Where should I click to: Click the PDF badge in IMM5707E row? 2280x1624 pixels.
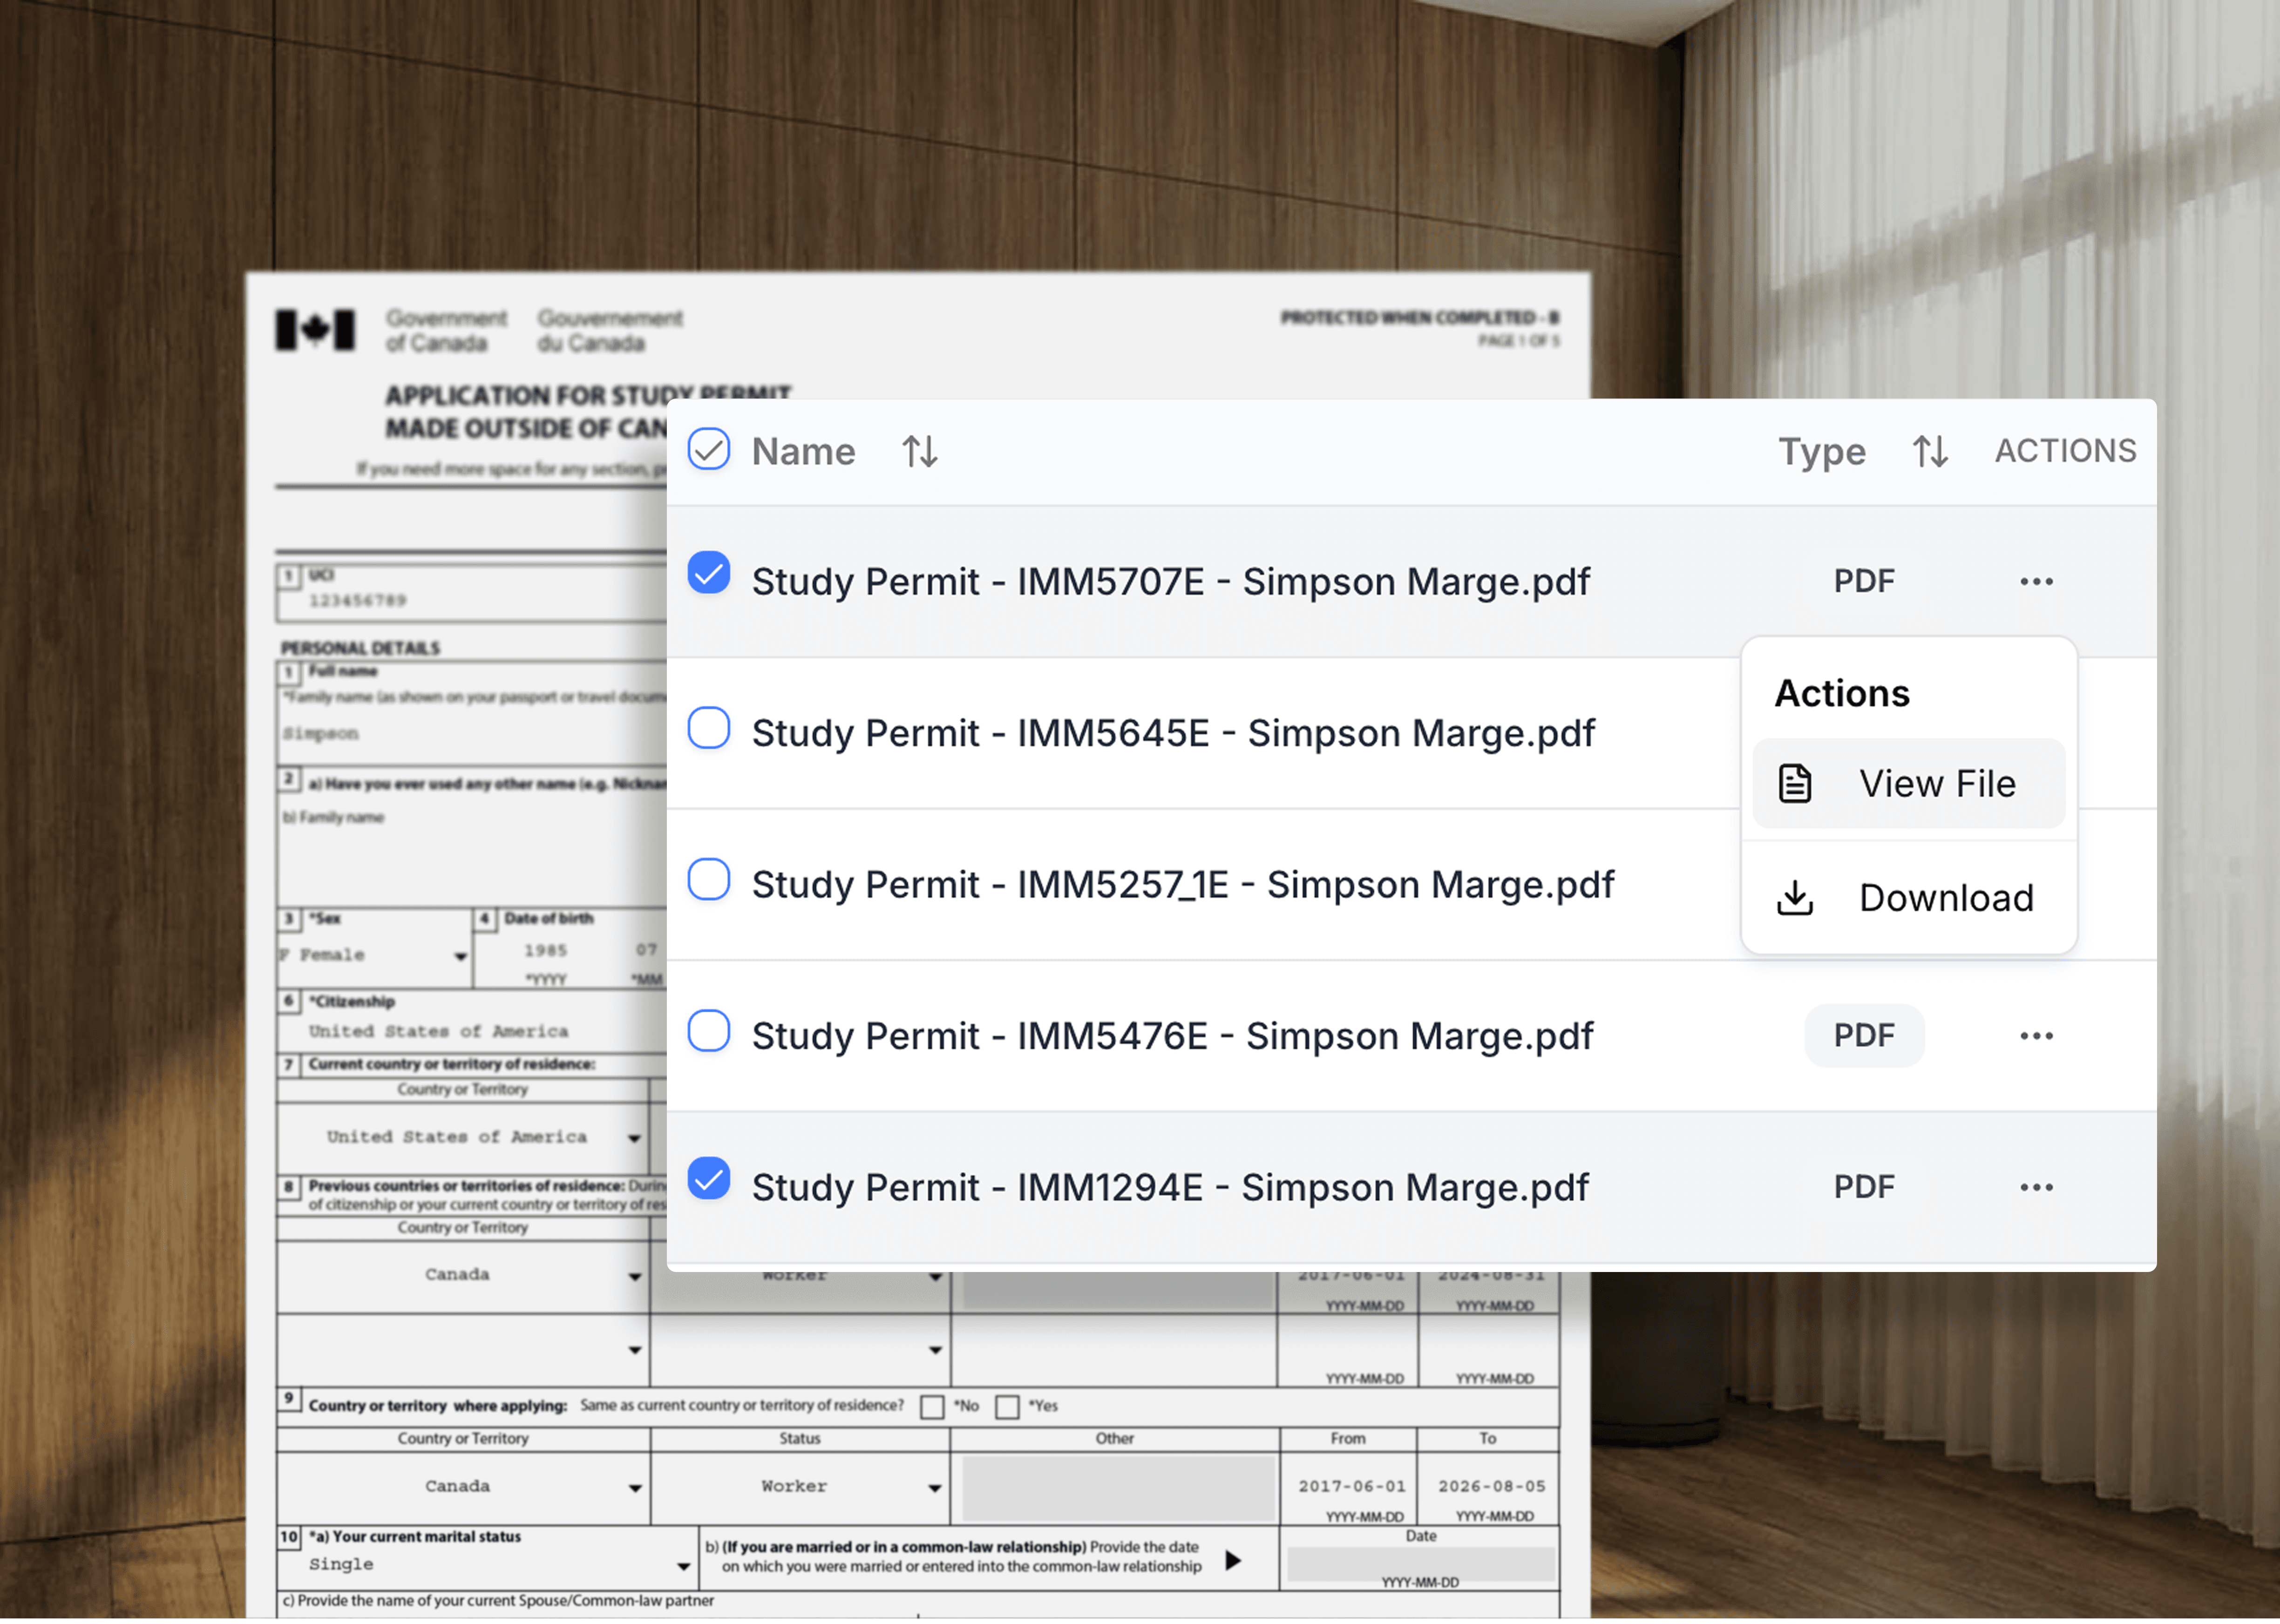(1863, 582)
